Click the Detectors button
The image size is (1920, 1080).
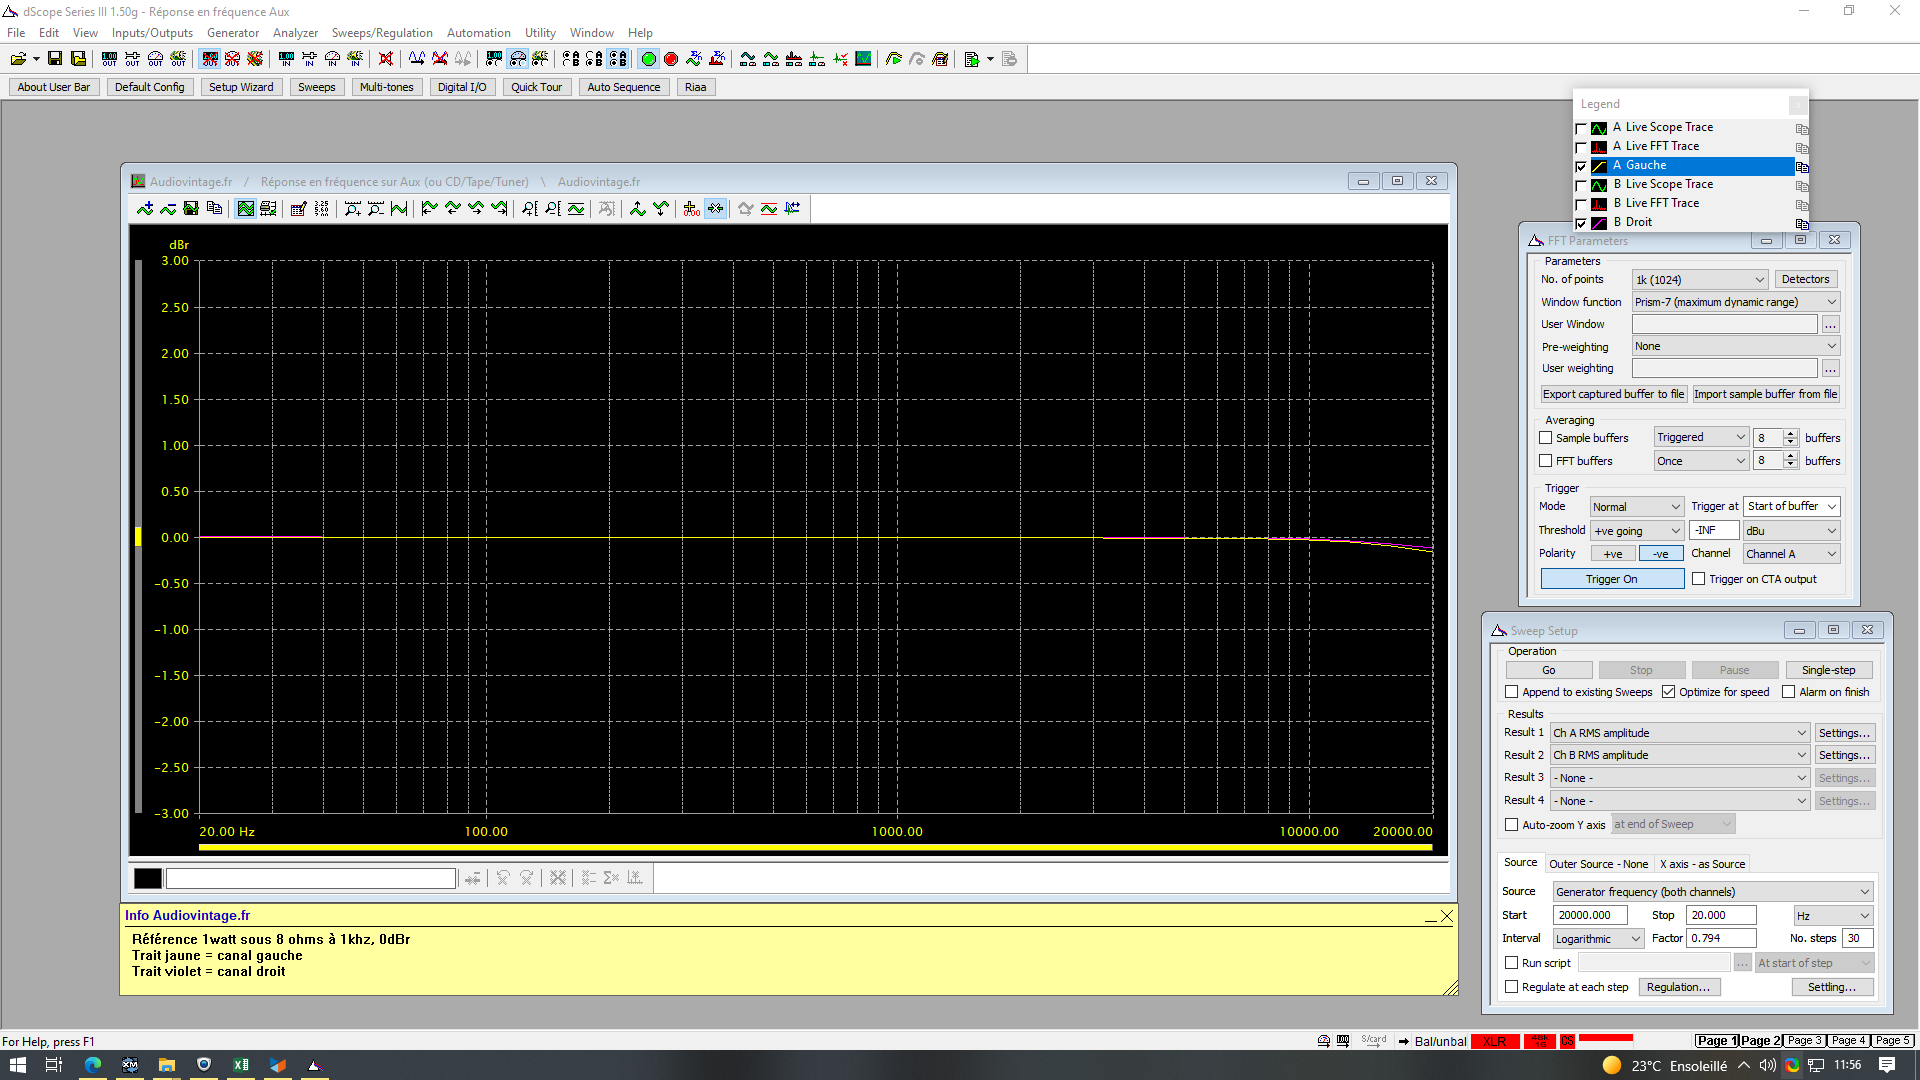click(x=1805, y=280)
